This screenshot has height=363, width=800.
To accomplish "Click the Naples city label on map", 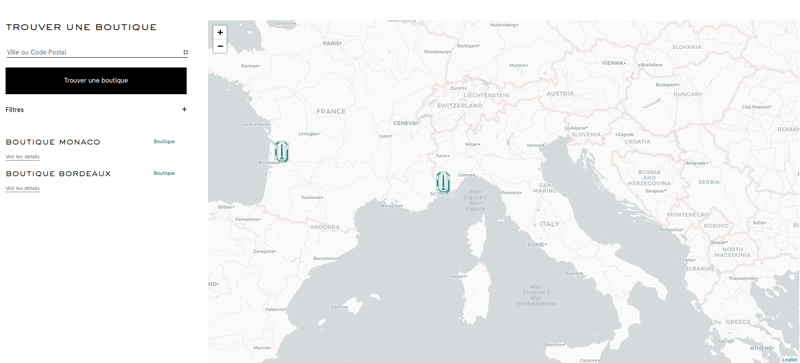I will (x=572, y=274).
